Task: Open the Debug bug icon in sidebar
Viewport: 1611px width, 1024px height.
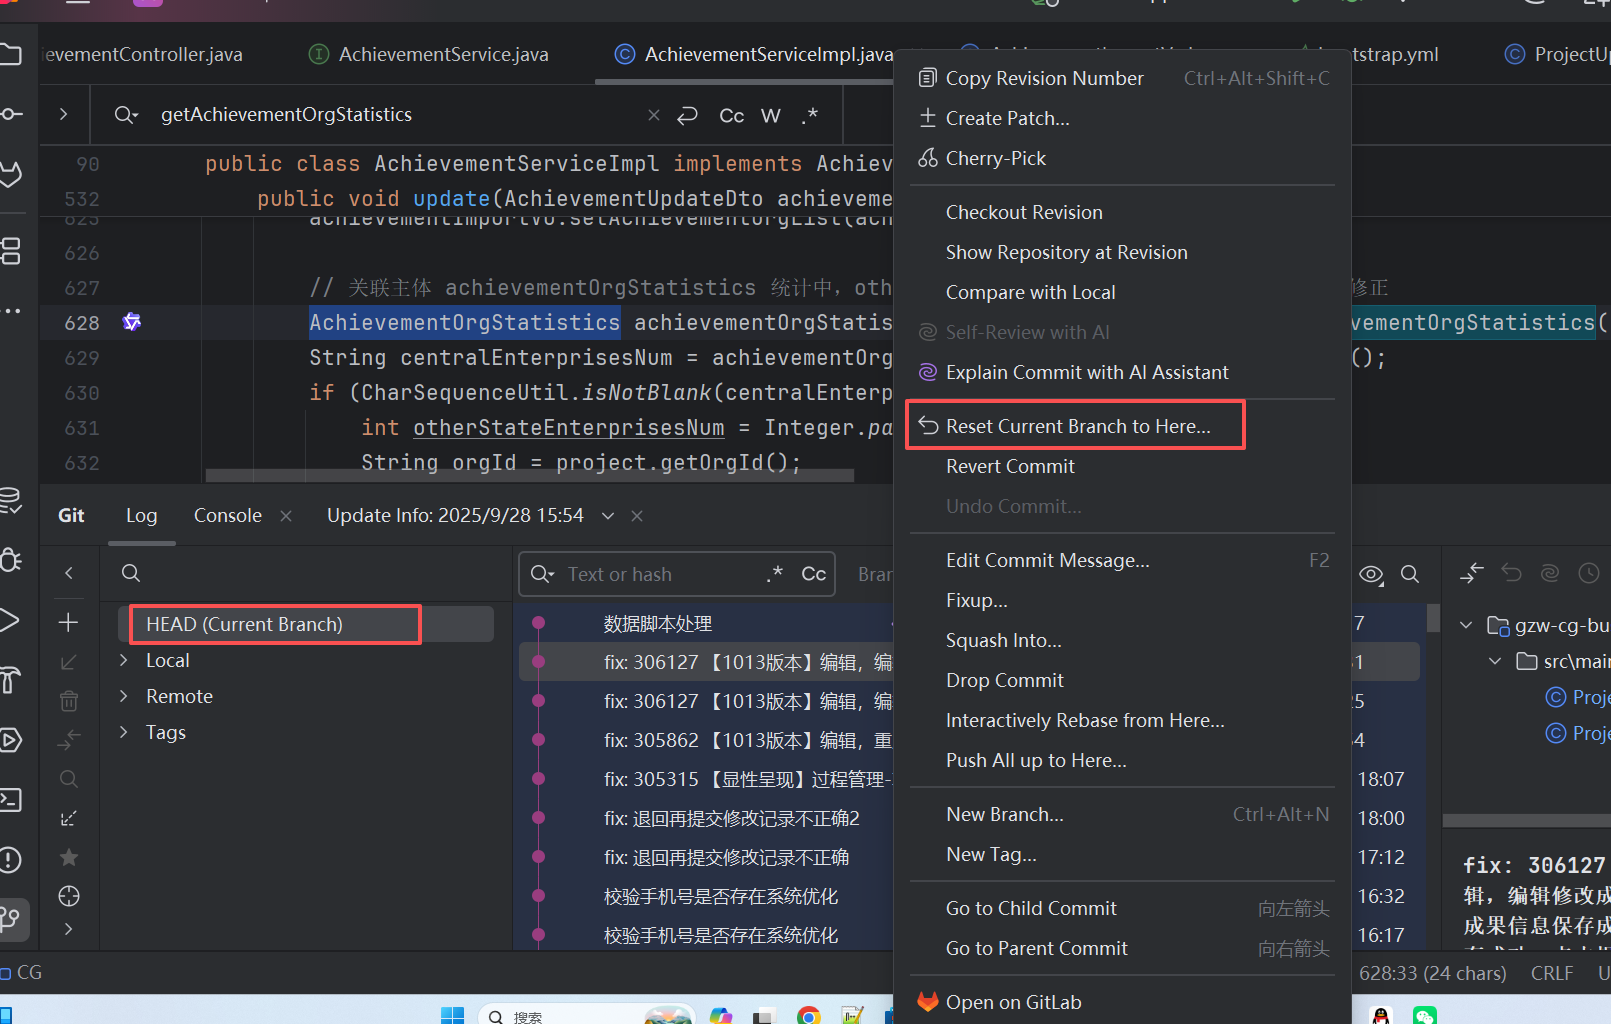Action: [x=10, y=560]
